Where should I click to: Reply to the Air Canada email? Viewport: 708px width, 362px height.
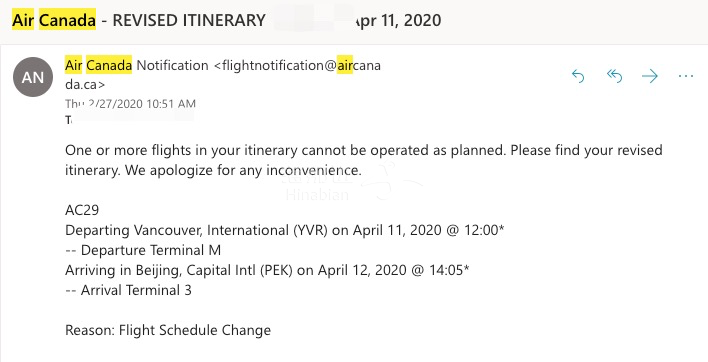[x=578, y=76]
